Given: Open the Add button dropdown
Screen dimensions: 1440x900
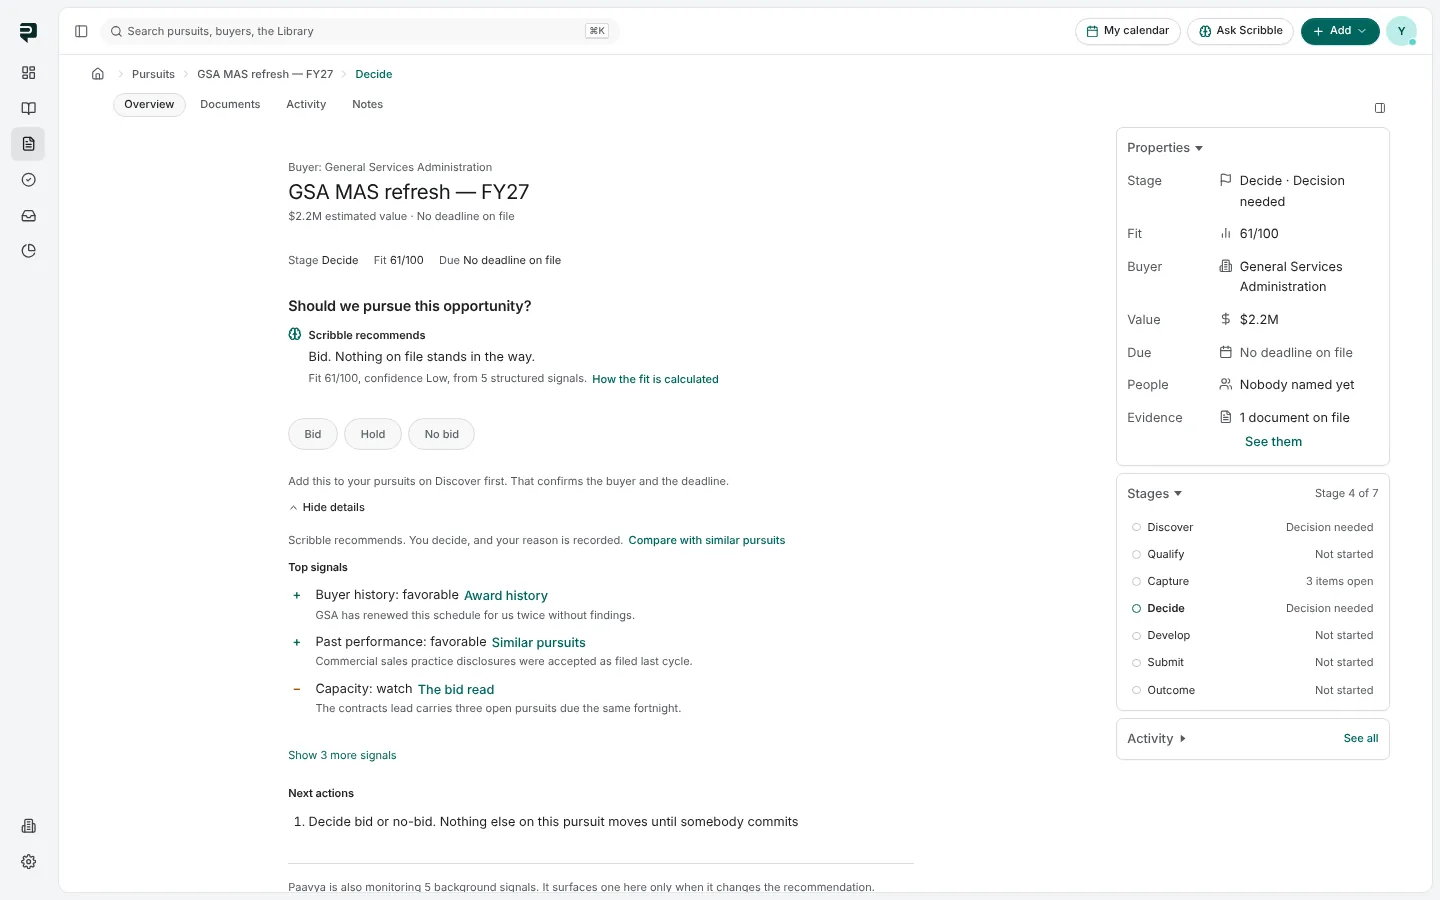Looking at the screenshot, I should point(1340,31).
